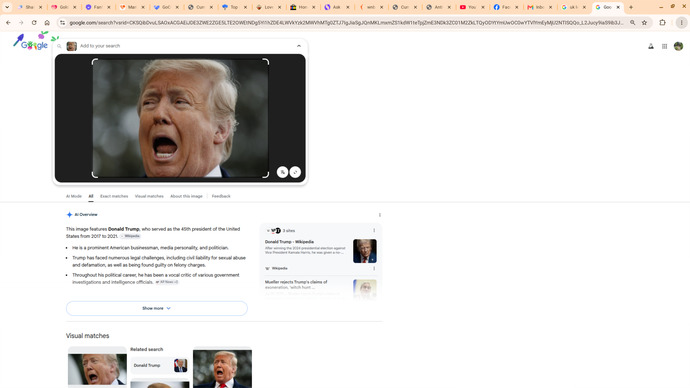690x388 pixels.
Task: Click the expand-arrows round button on the image
Action: 295,172
